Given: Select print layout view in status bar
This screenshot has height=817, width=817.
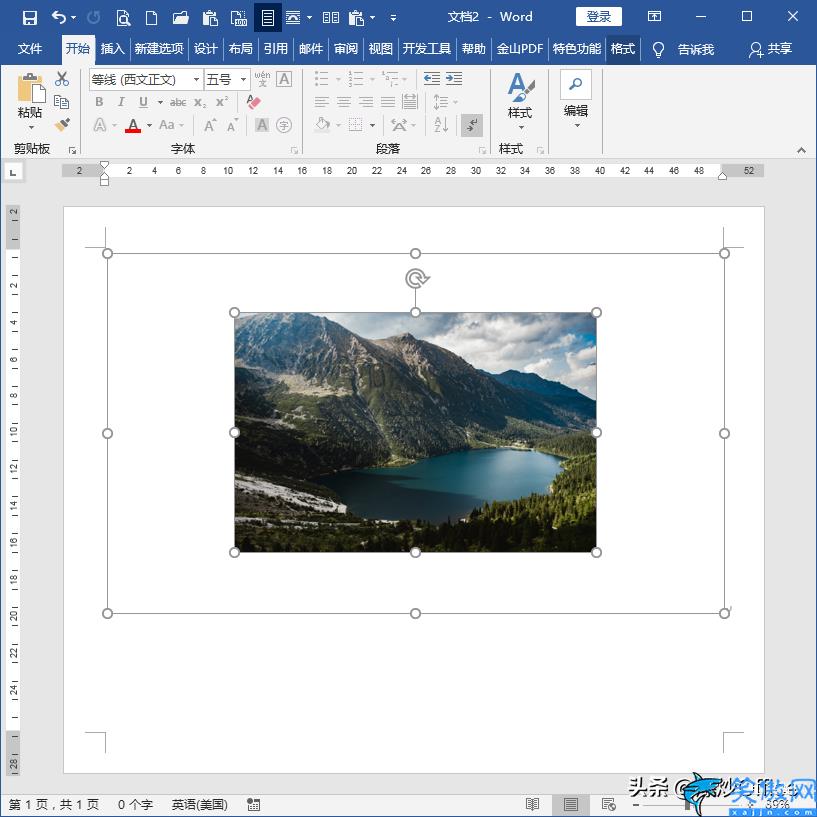Looking at the screenshot, I should point(571,804).
